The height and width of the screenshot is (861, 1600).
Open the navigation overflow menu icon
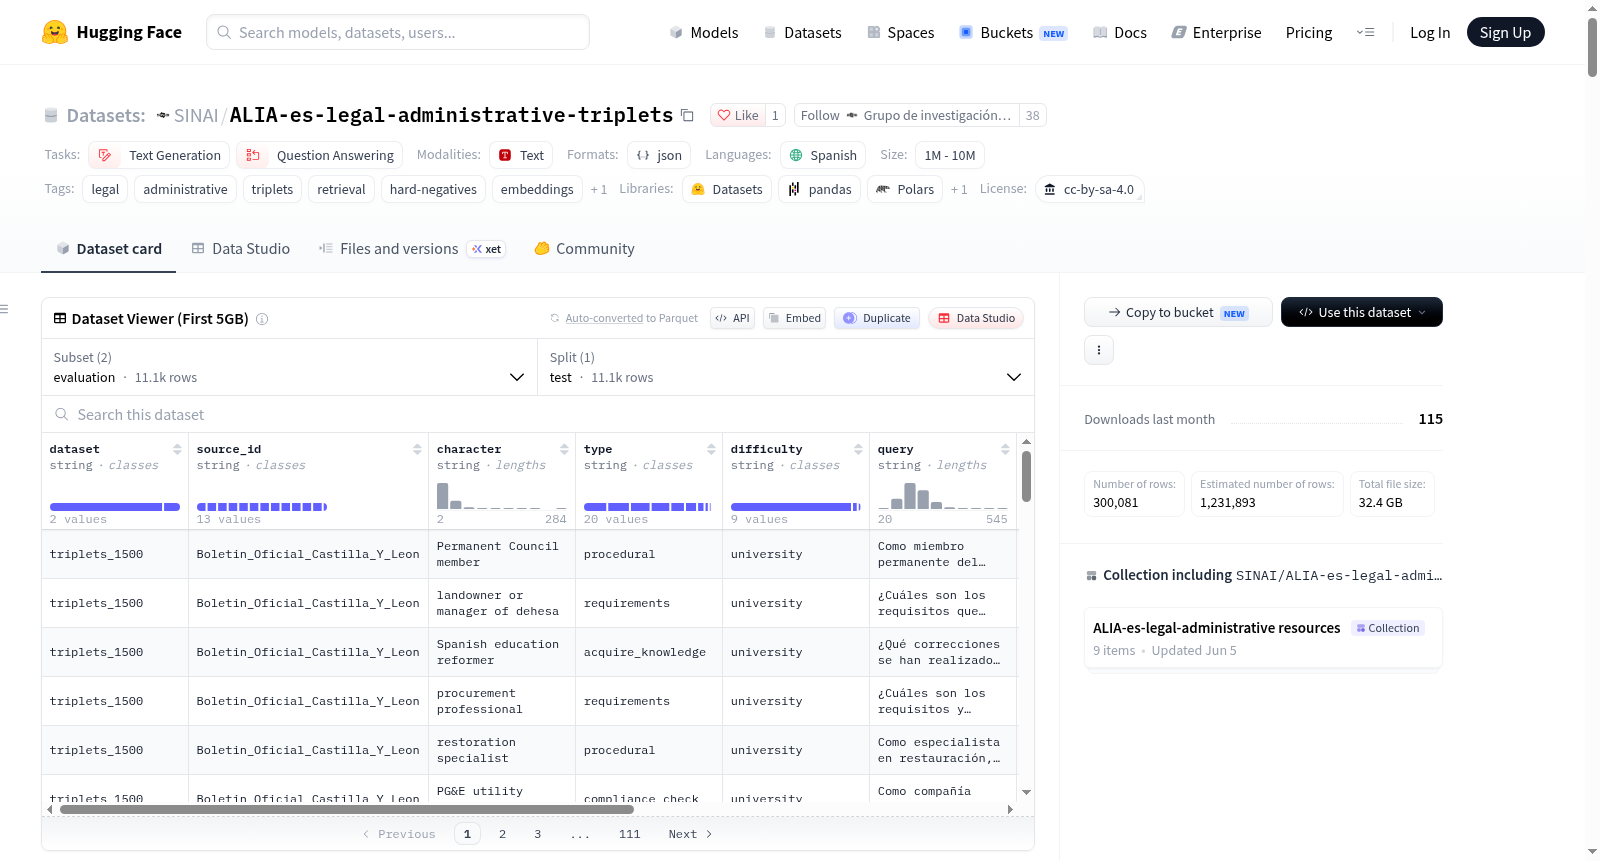1365,32
